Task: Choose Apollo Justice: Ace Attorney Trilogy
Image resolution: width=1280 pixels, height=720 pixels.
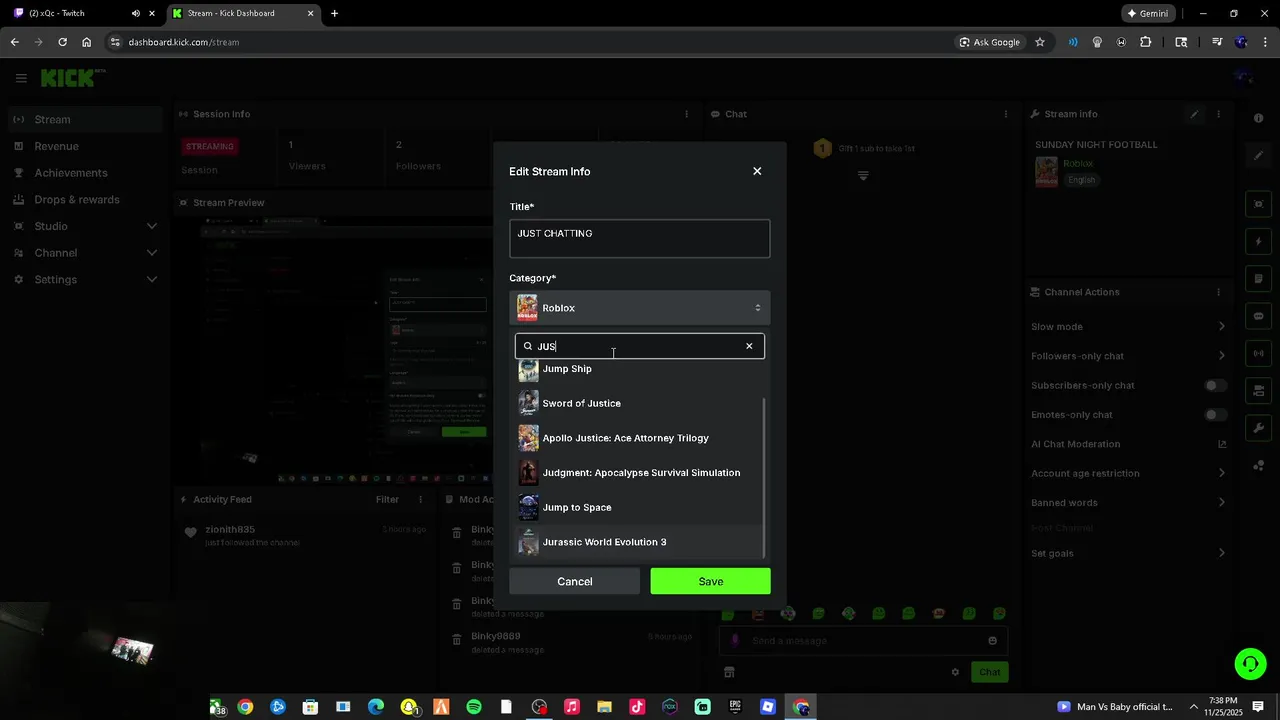Action: point(639,438)
